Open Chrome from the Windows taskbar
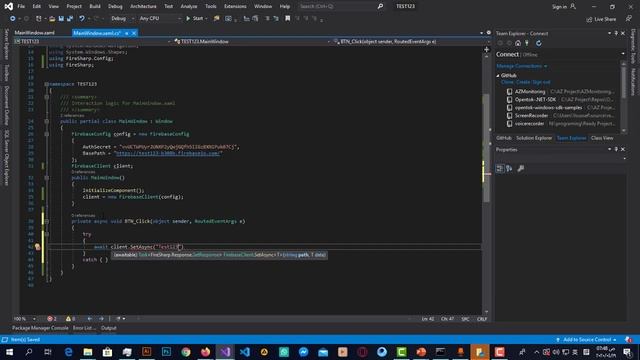This screenshot has height=360, width=640. (x=186, y=352)
